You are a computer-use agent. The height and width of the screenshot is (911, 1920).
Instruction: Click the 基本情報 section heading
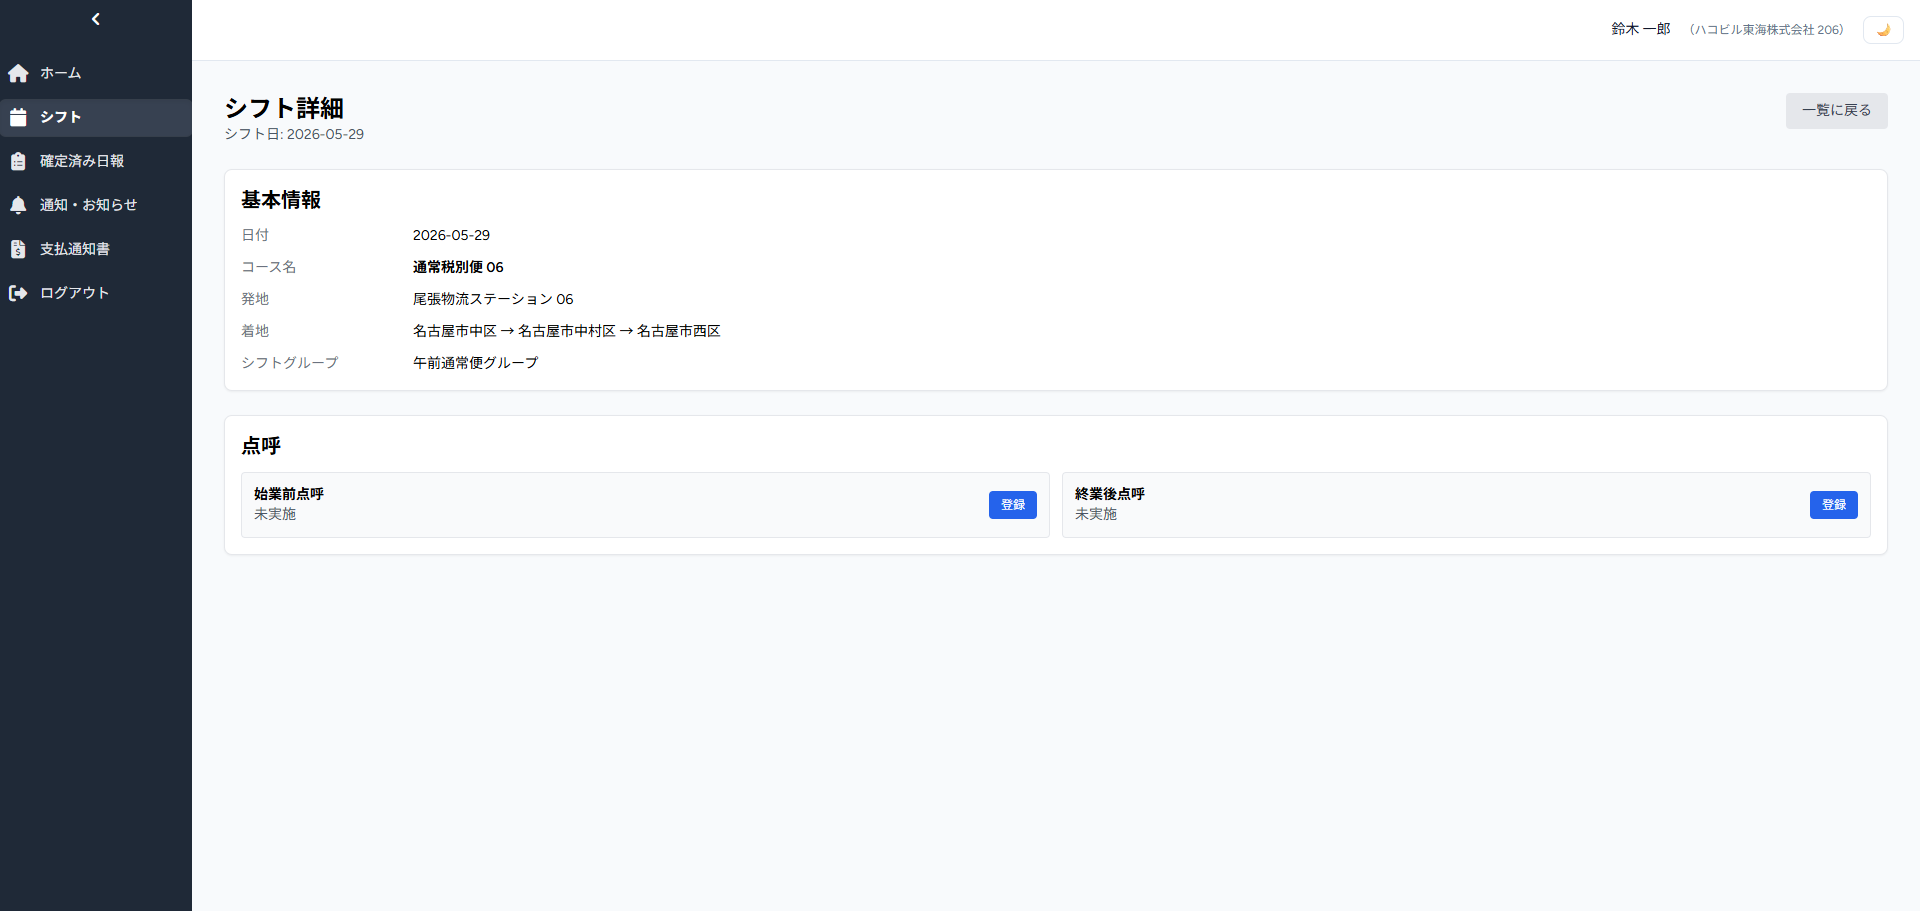(281, 200)
